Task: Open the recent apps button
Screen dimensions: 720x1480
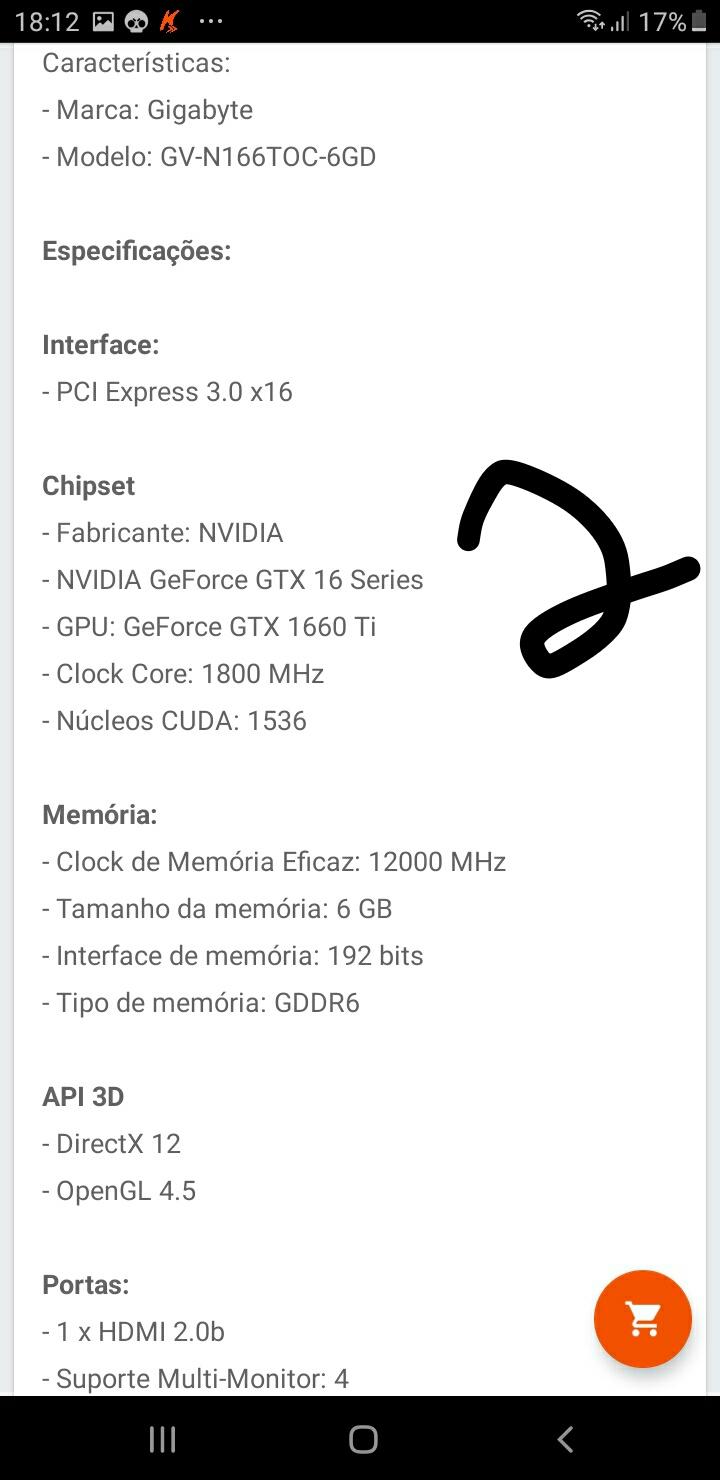Action: coord(162,1439)
